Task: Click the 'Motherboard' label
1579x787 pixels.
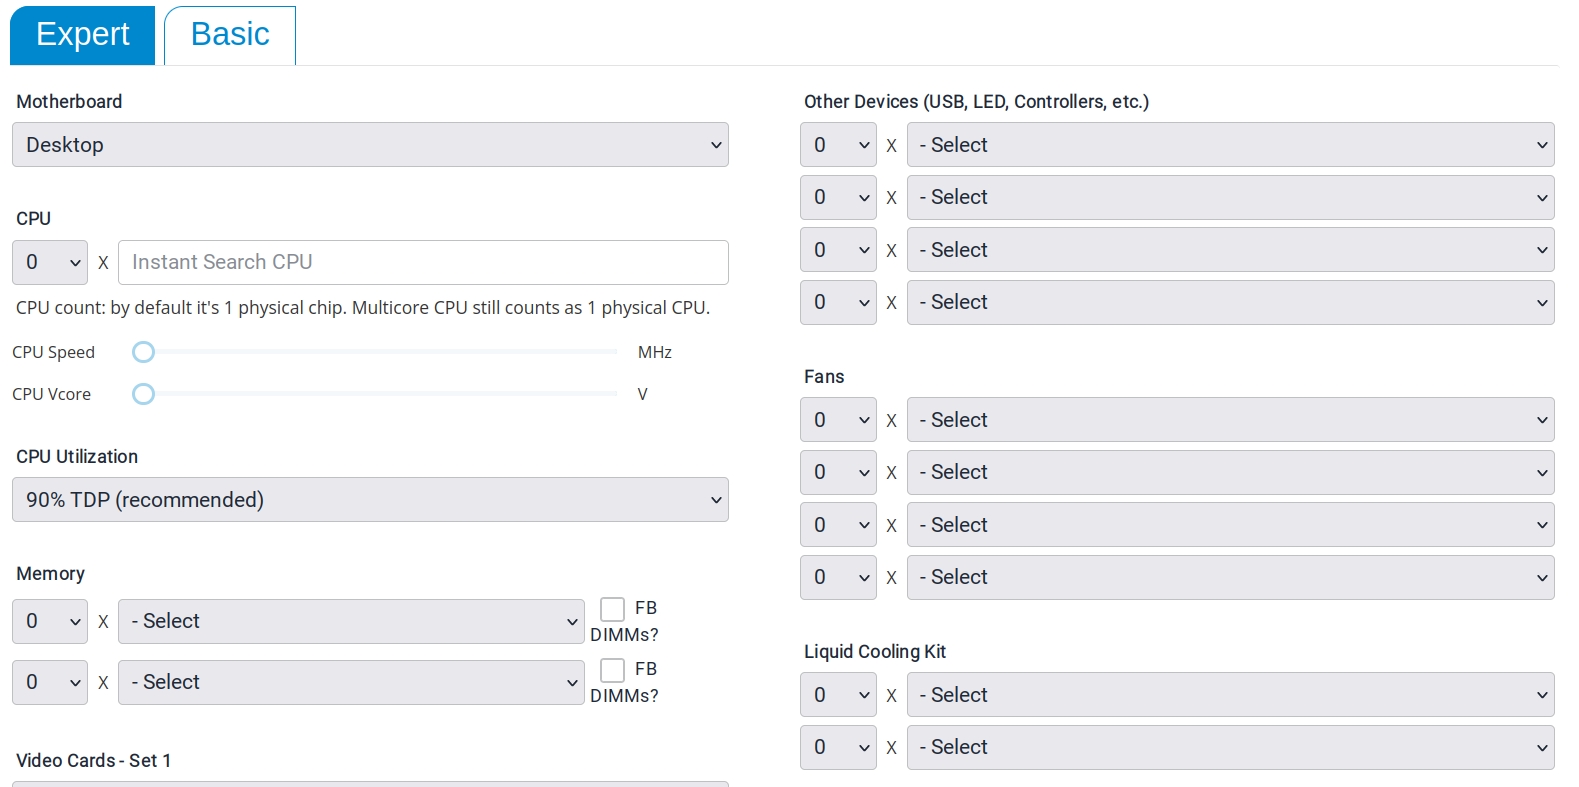Action: pyautogui.click(x=69, y=102)
